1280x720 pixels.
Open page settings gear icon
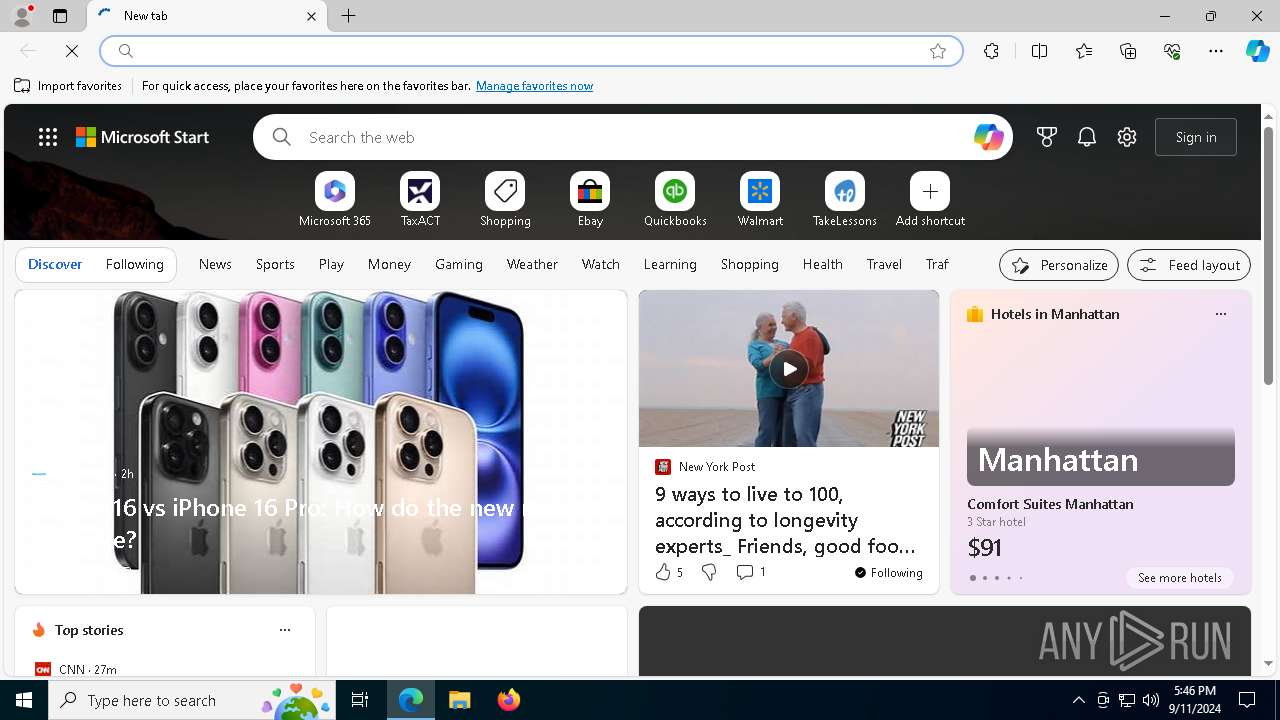tap(1127, 137)
